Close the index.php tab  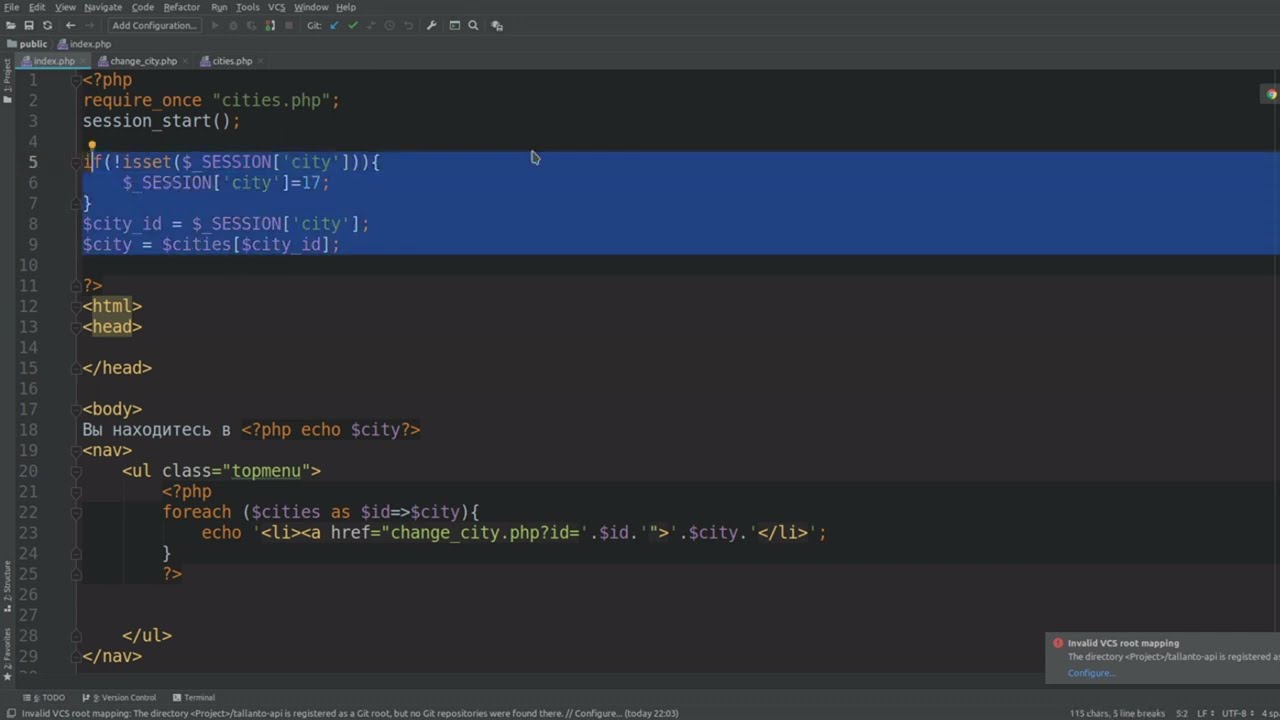83,61
